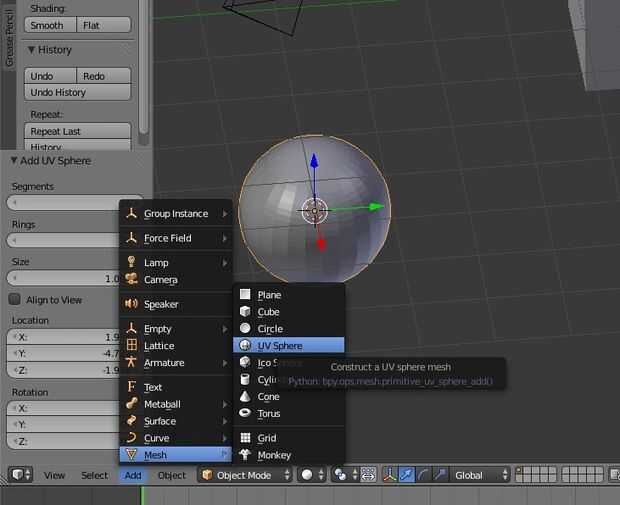This screenshot has width=620, height=505.
Task: Click the Grease Pencil tab
Action: point(9,38)
